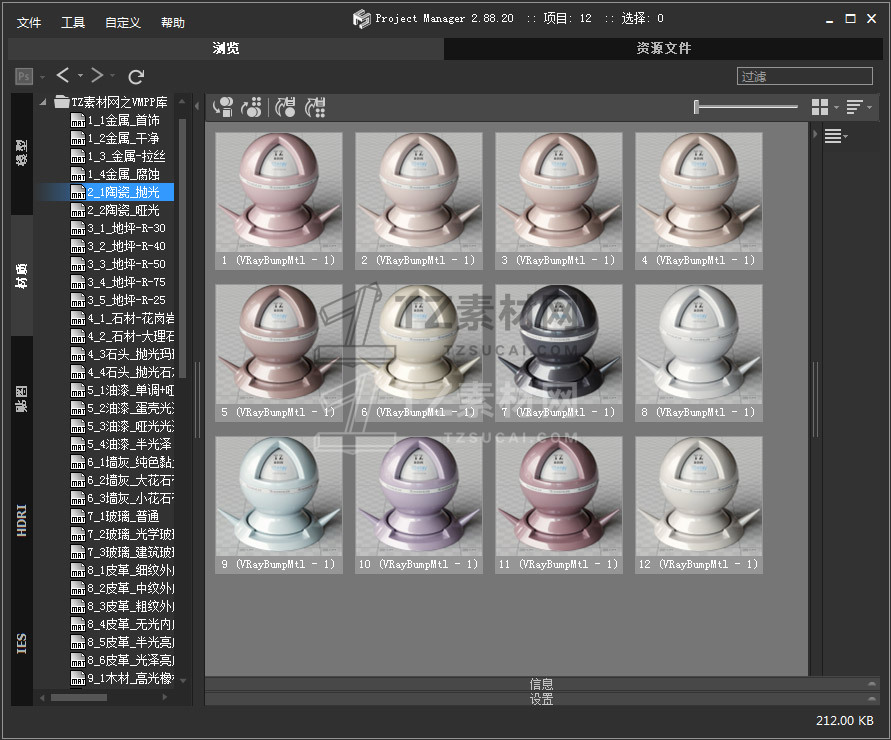This screenshot has width=891, height=740.
Task: Click the Photoshop Ps icon
Action: (x=24, y=76)
